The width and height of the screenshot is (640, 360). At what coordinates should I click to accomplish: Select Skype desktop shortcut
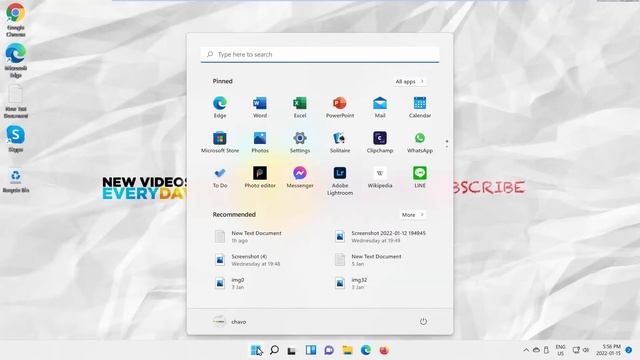pyautogui.click(x=16, y=139)
